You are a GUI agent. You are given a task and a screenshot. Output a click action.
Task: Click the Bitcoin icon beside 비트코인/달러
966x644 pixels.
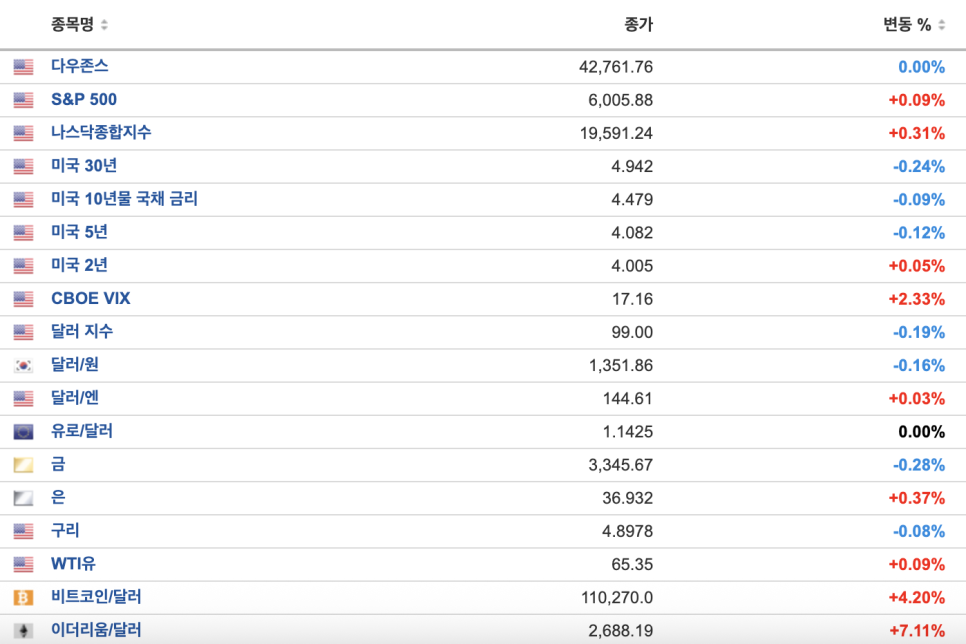click(x=23, y=598)
